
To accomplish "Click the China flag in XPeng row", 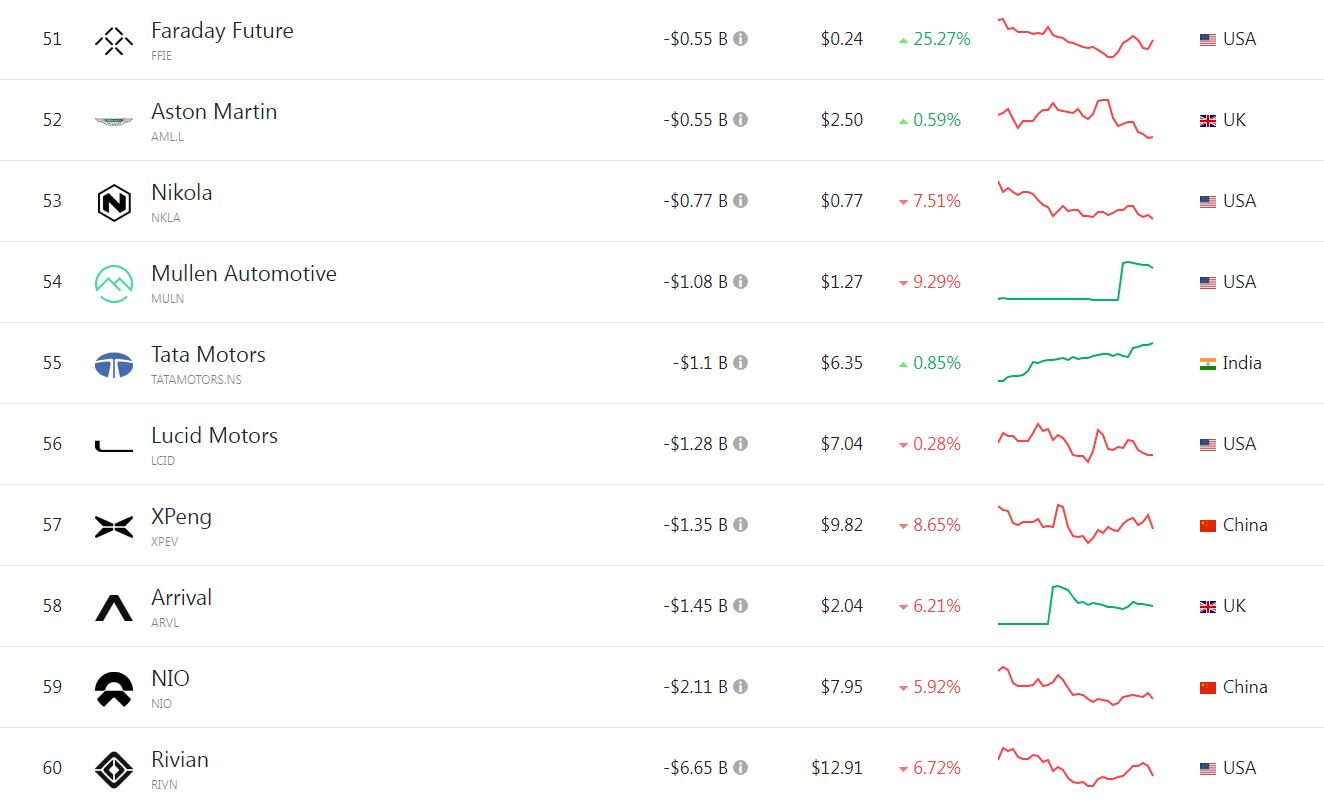I will coord(1208,525).
